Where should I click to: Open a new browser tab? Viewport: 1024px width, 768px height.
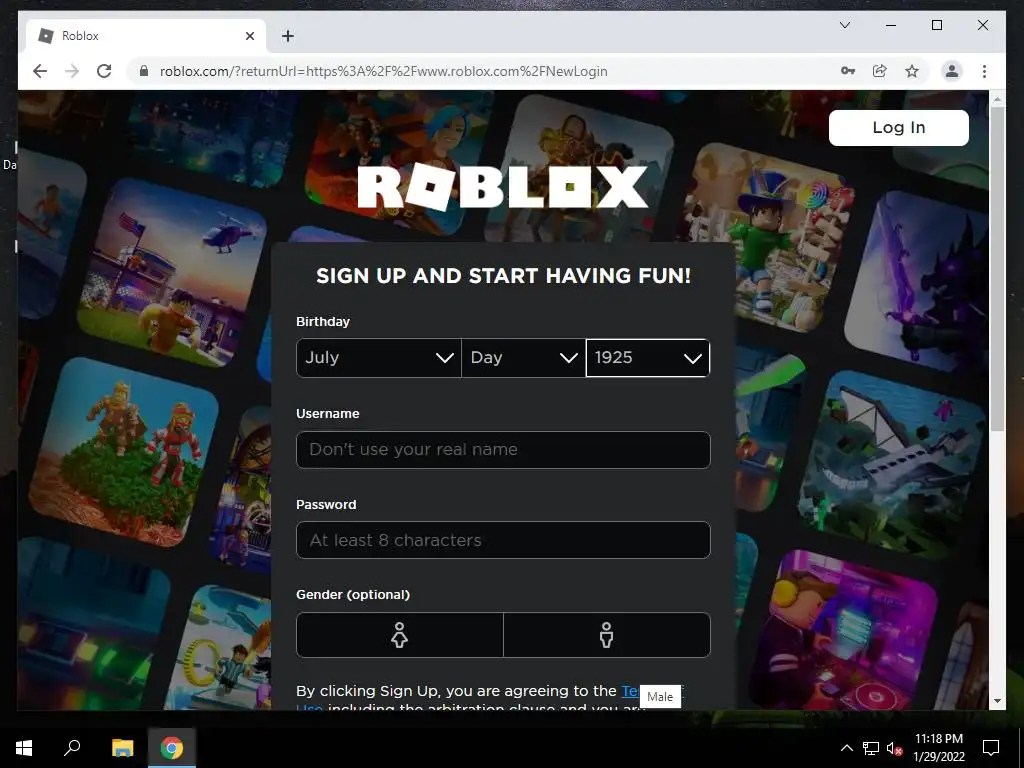click(x=288, y=36)
